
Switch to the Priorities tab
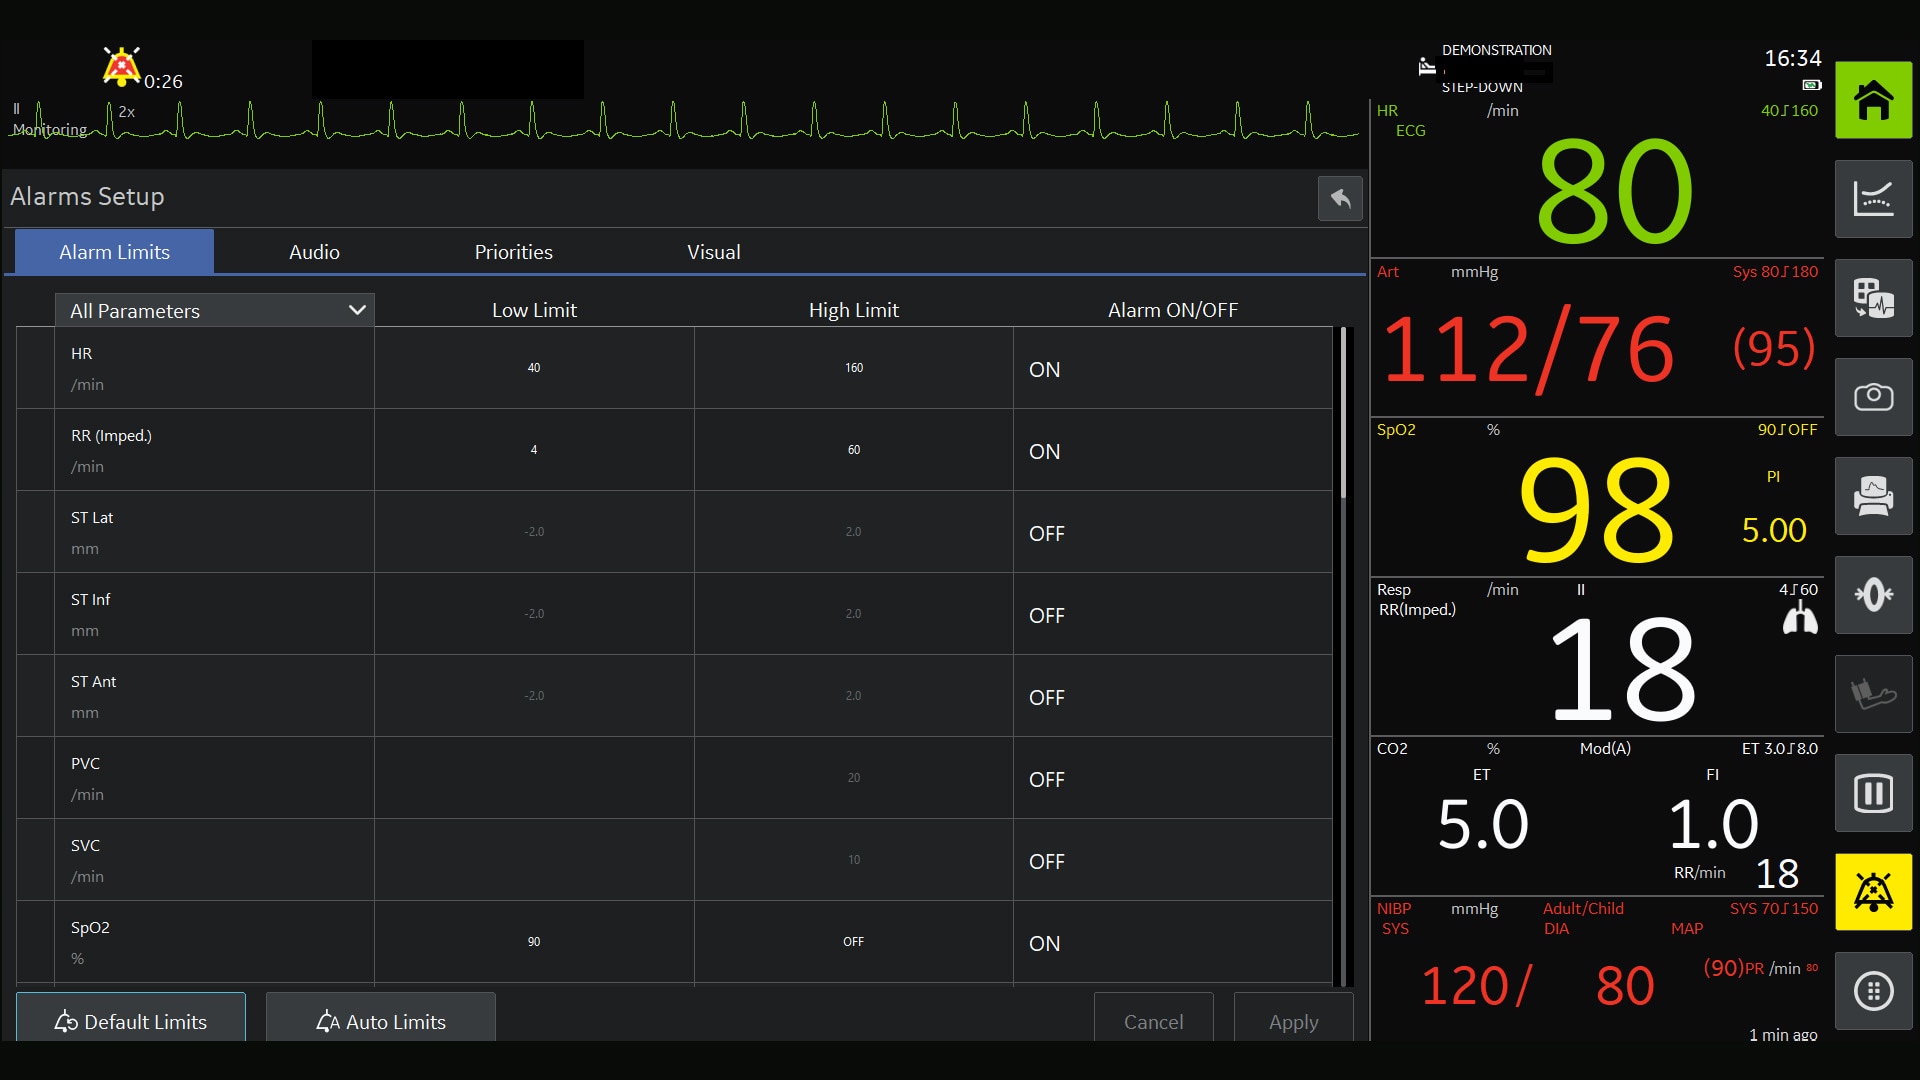513,252
